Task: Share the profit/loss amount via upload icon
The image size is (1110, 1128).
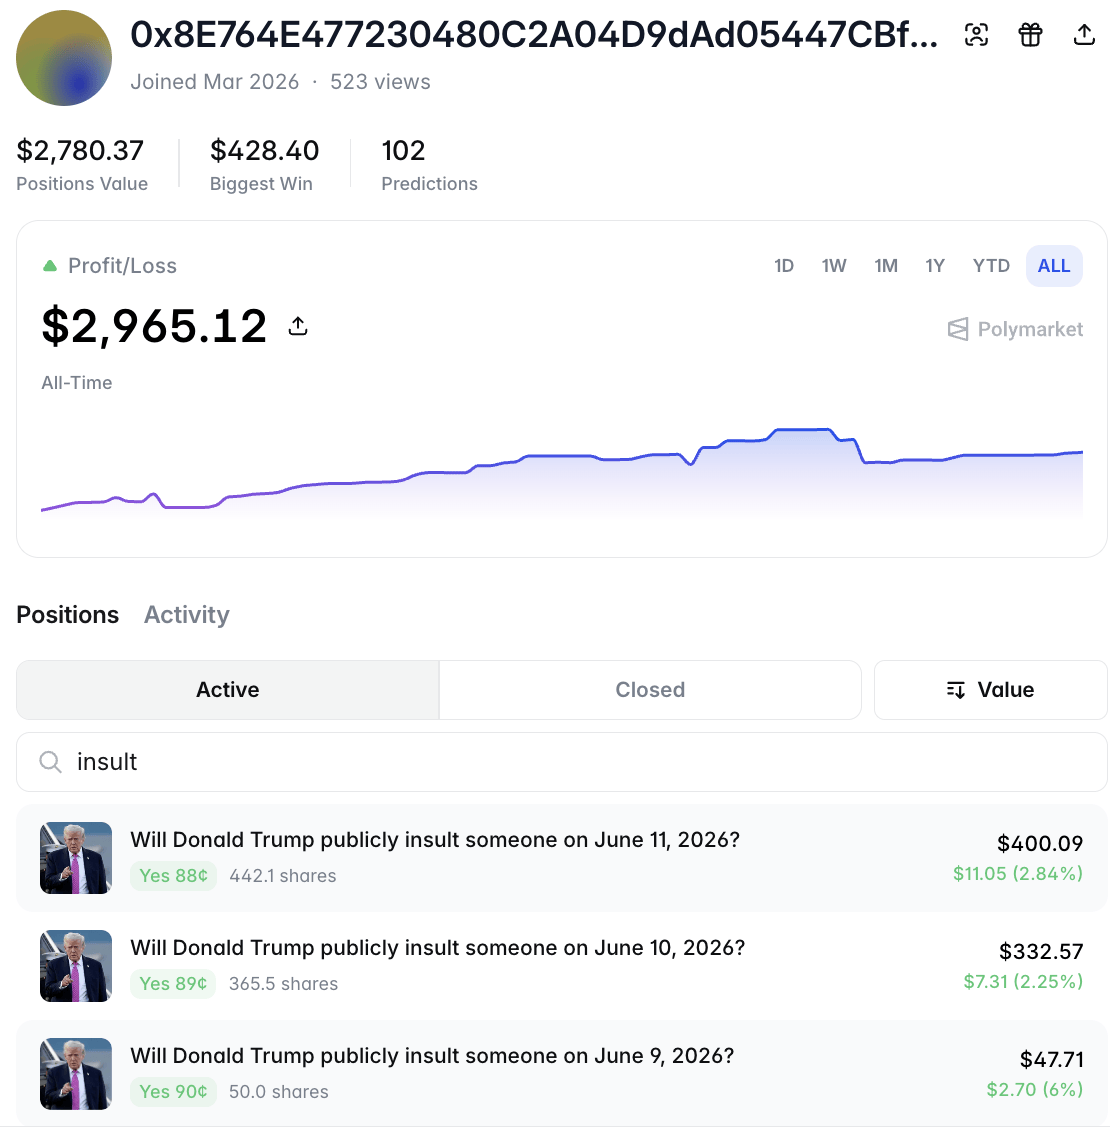Action: tap(298, 326)
